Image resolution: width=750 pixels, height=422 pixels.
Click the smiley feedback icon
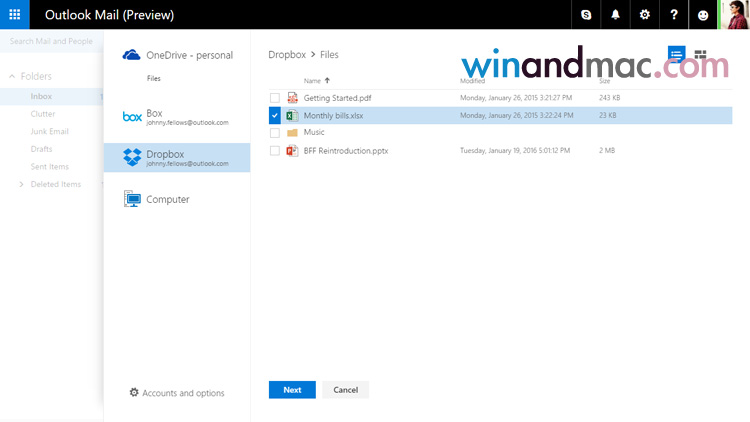pos(703,15)
